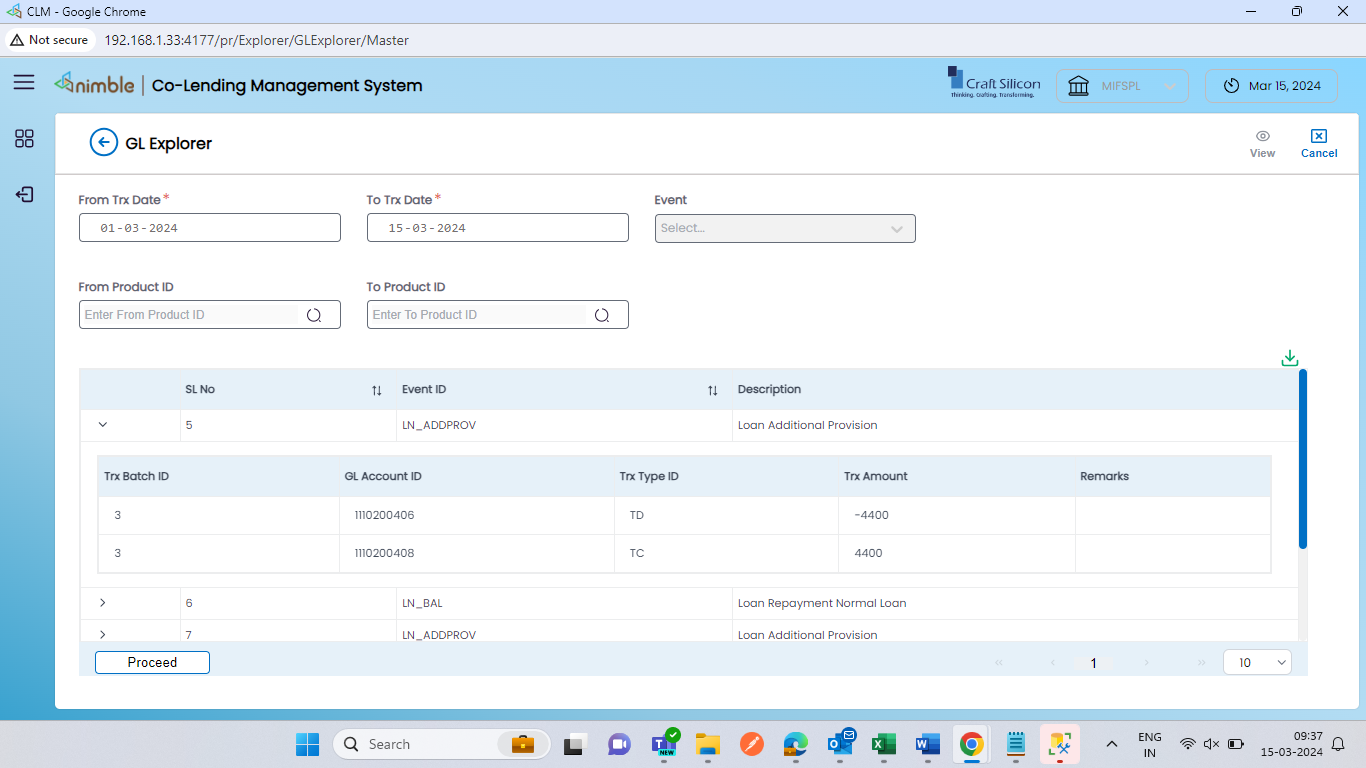Click the View eye icon
Screen dimensions: 1366x768
click(x=1263, y=136)
